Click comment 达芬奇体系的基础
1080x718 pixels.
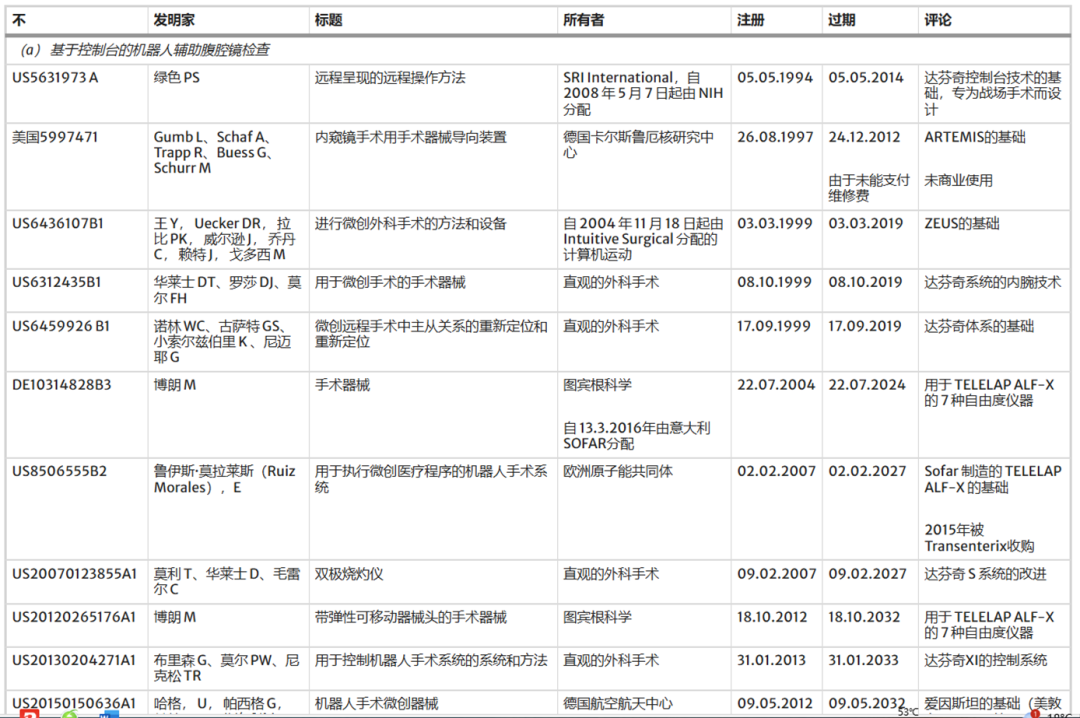(x=979, y=326)
